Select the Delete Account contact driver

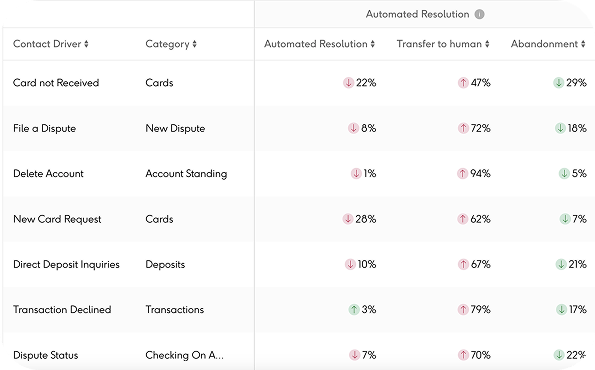[x=48, y=174]
